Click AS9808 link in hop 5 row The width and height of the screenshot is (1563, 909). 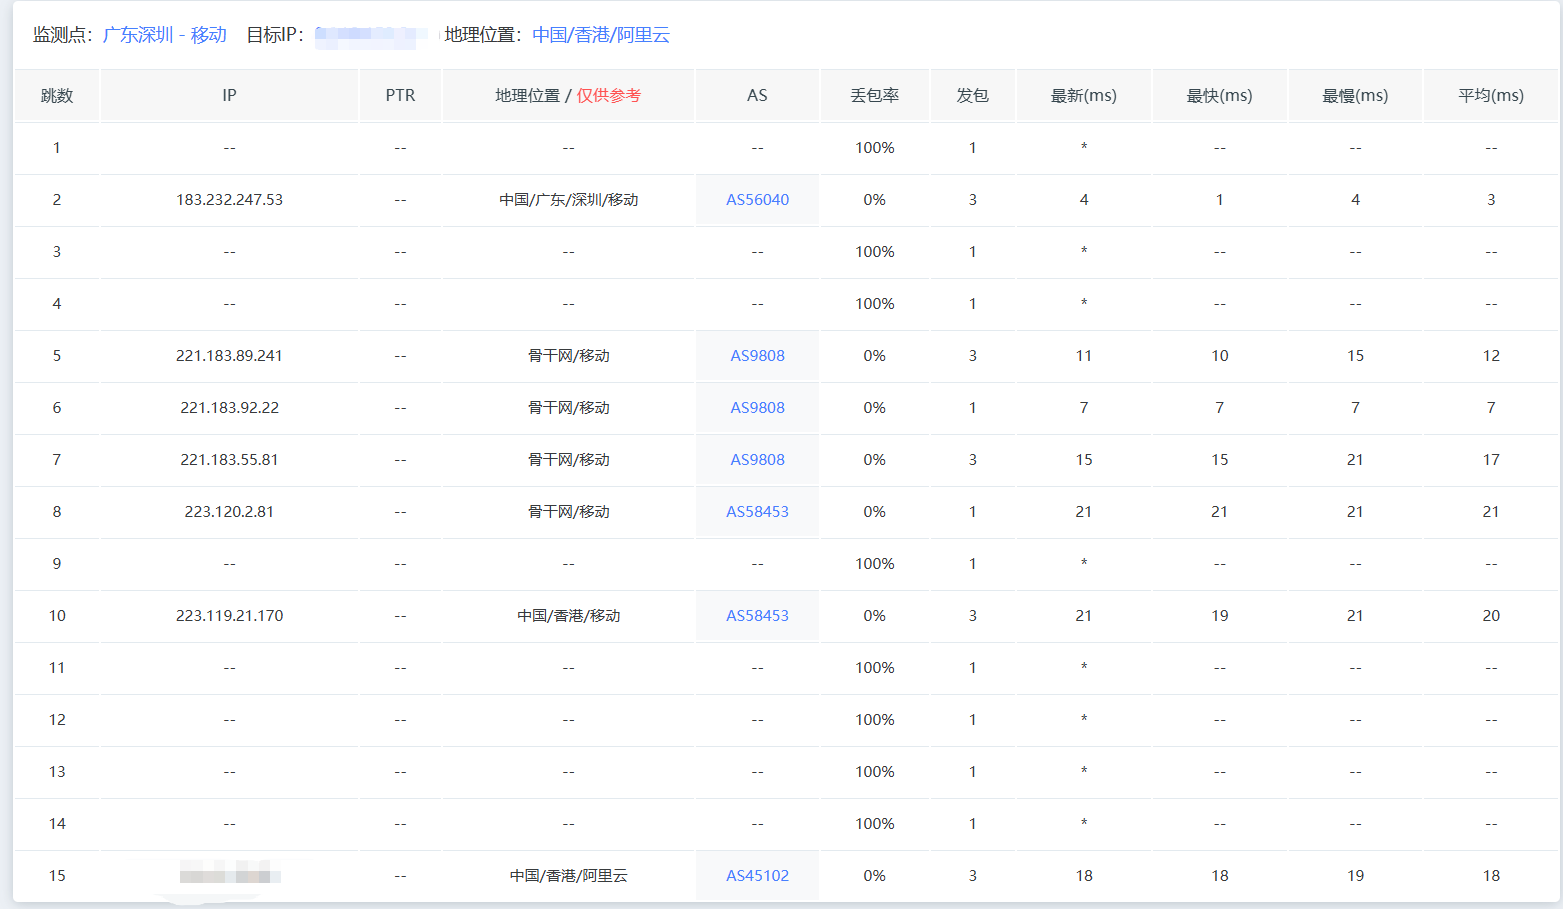coord(757,356)
